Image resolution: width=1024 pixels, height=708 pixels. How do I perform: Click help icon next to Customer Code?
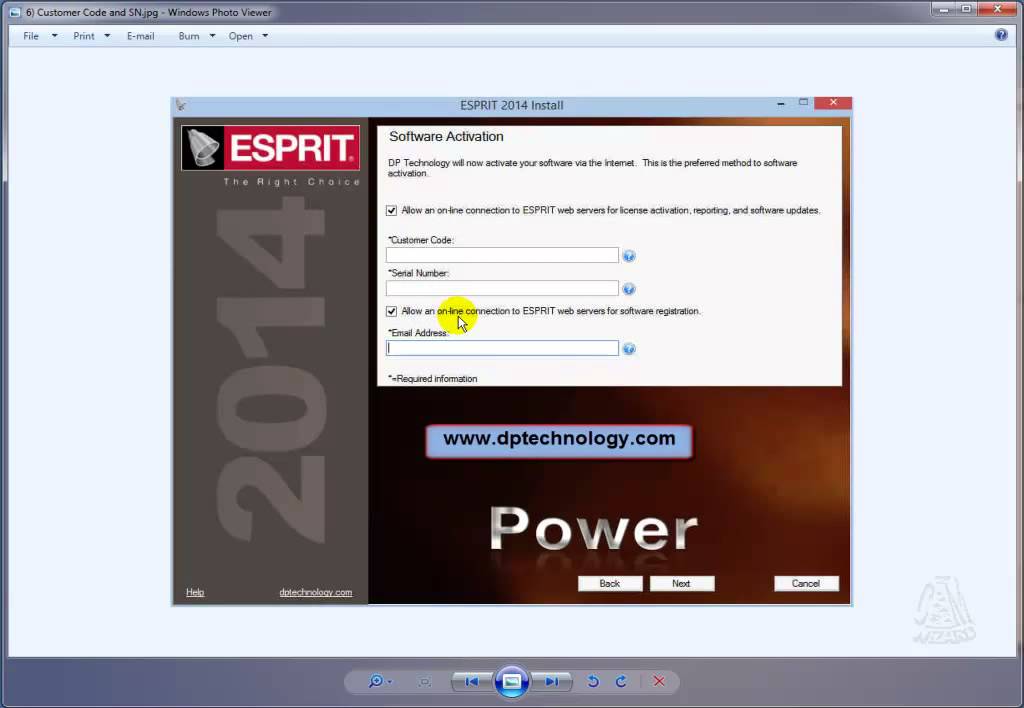click(x=629, y=256)
